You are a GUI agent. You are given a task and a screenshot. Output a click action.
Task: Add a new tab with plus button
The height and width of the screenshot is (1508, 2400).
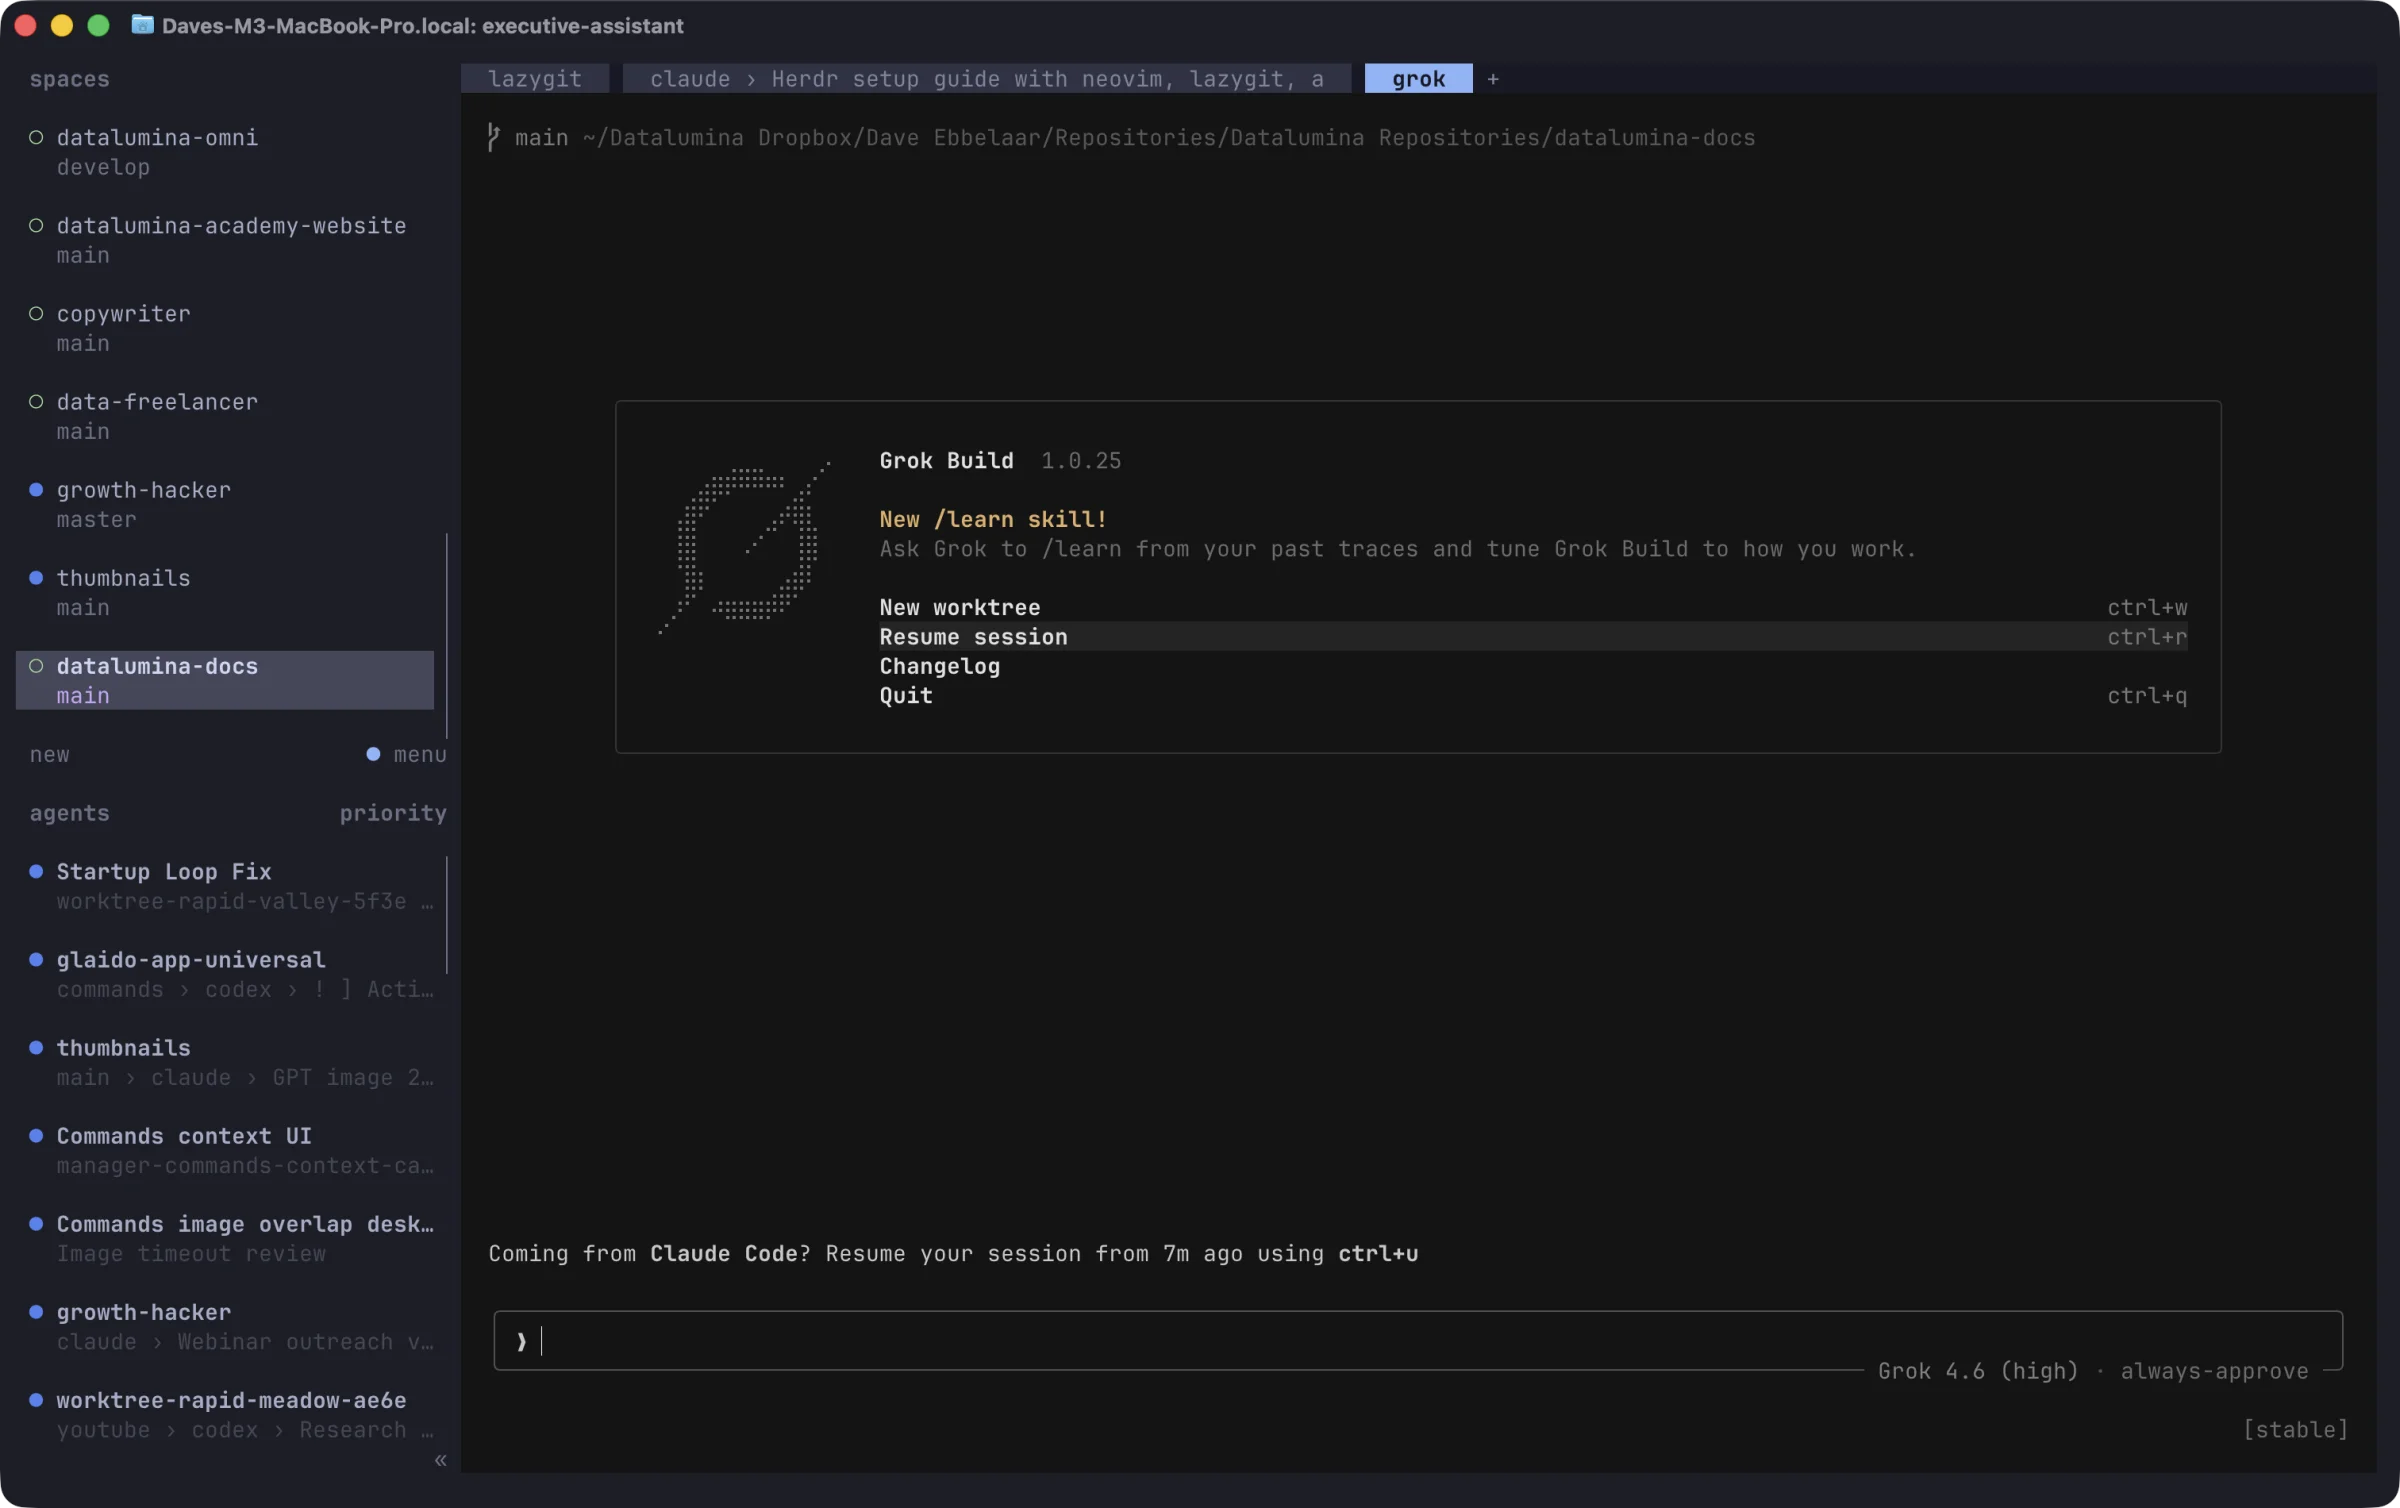coord(1493,79)
